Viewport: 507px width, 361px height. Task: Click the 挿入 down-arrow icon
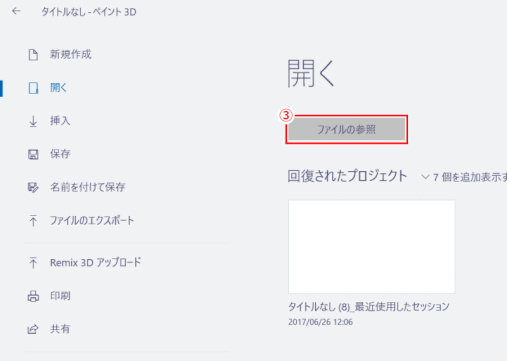(33, 121)
